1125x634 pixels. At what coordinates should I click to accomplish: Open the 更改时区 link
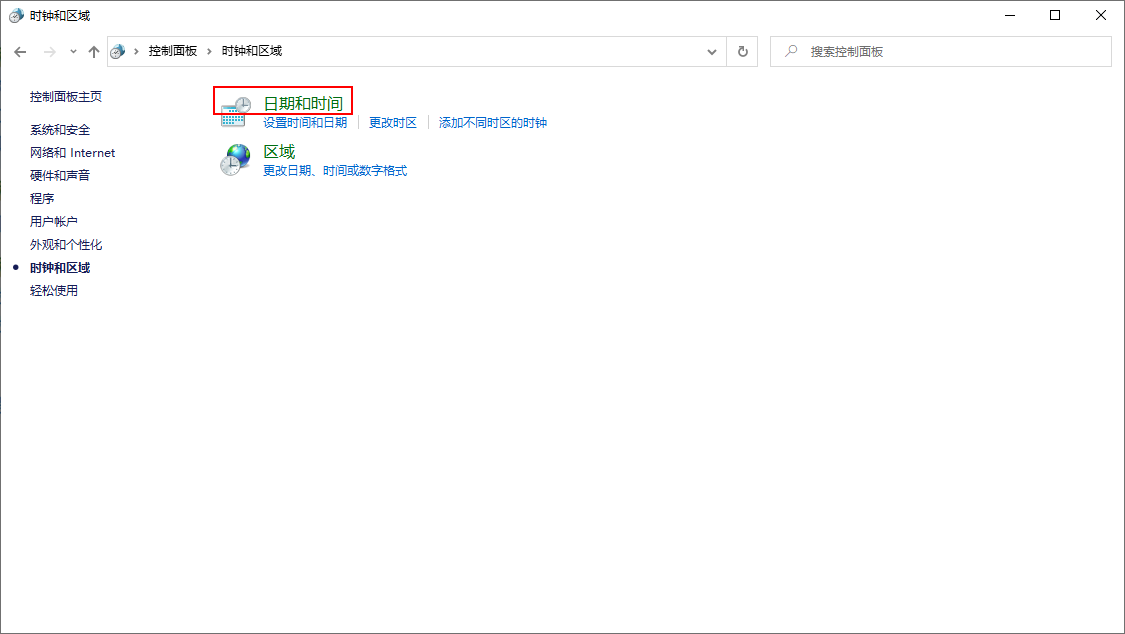pyautogui.click(x=394, y=122)
